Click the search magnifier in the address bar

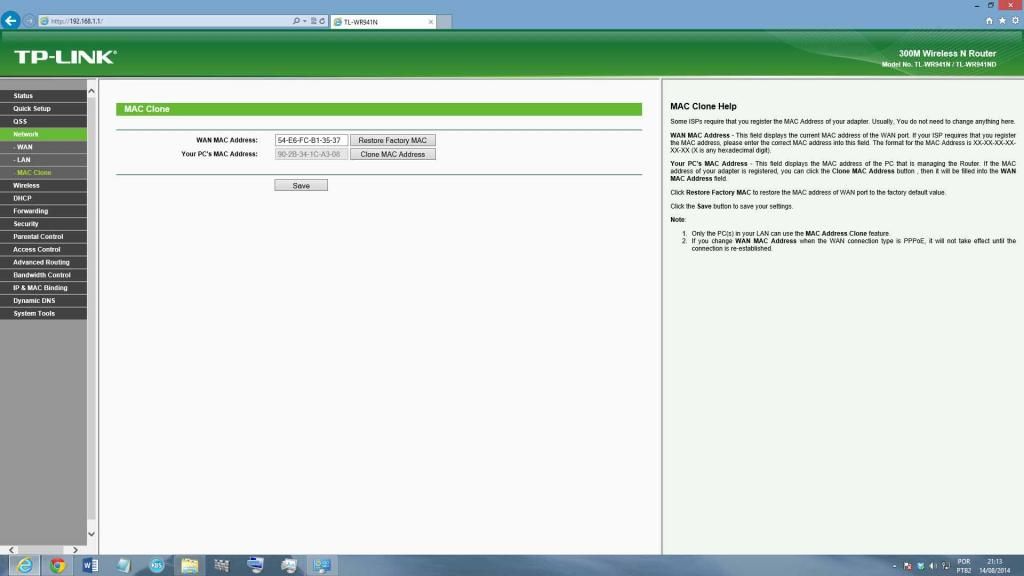click(296, 21)
